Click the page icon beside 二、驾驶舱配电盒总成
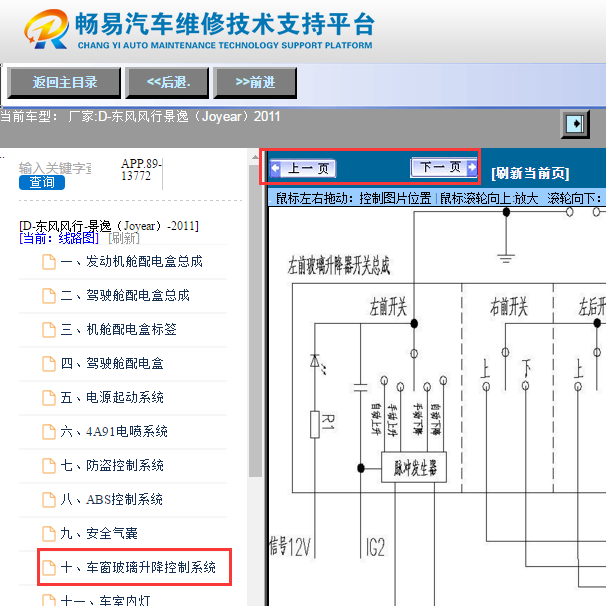 (x=49, y=296)
